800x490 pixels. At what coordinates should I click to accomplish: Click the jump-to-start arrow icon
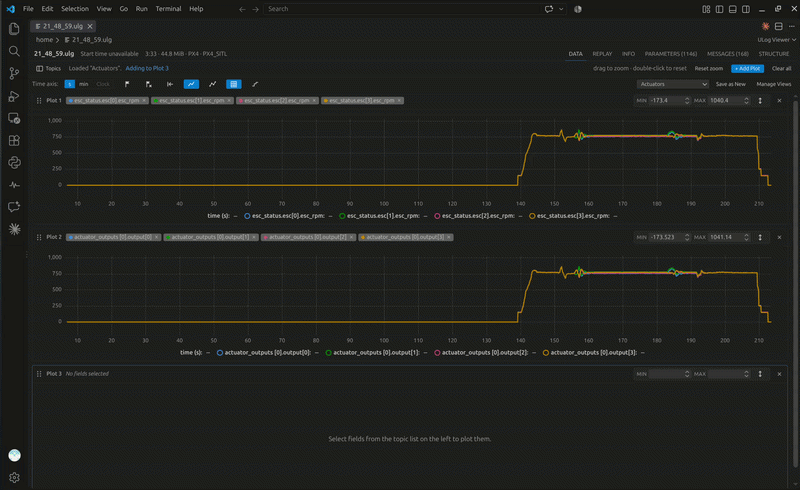point(170,84)
